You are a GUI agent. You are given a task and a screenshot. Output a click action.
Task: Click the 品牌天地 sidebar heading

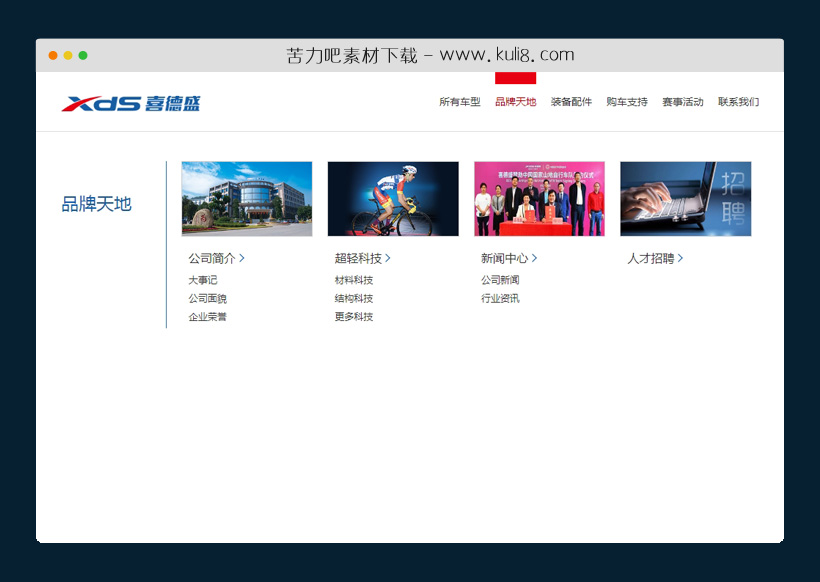tap(97, 202)
